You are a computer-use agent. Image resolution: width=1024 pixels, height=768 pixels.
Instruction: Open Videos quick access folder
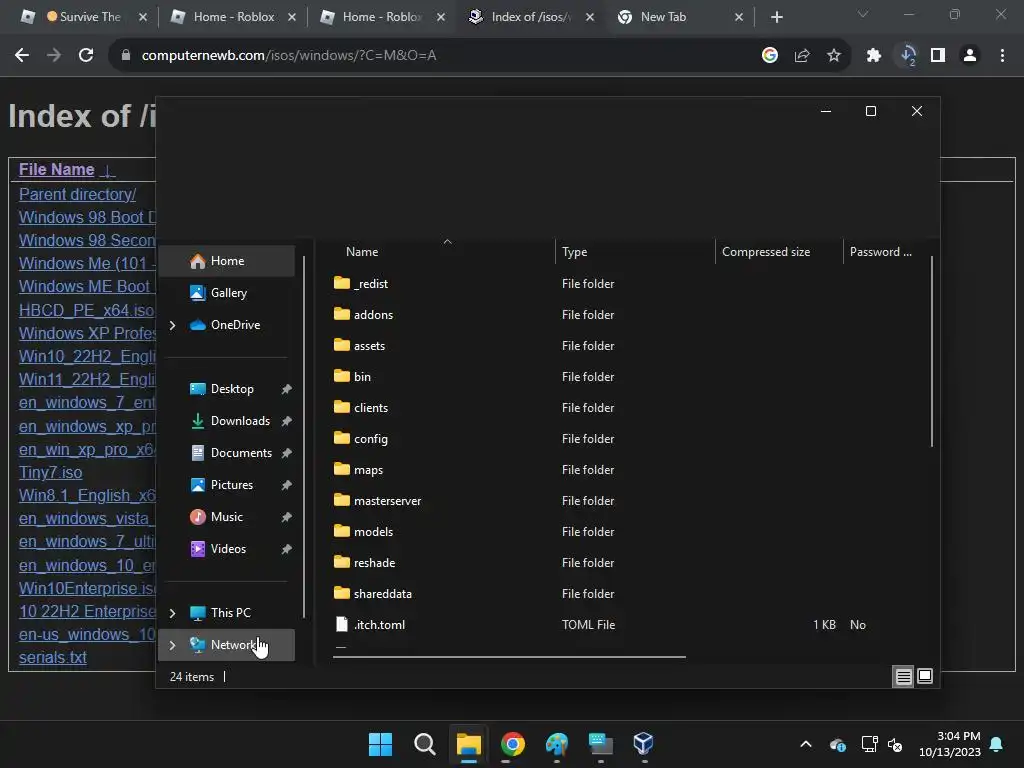click(x=227, y=549)
